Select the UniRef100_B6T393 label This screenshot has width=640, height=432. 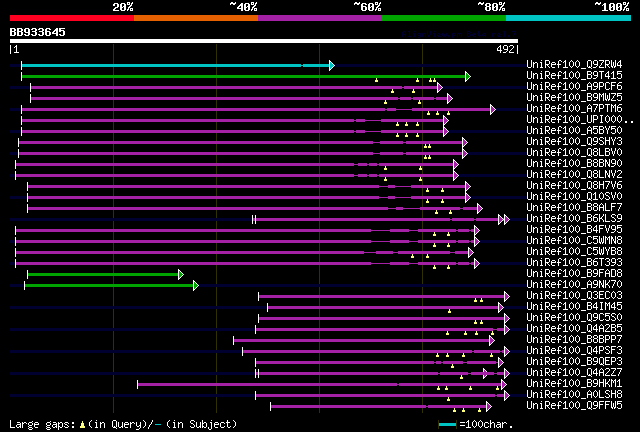574,263
